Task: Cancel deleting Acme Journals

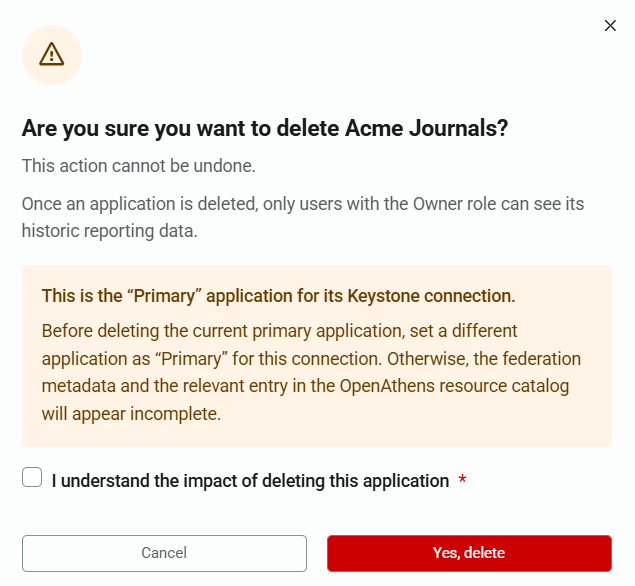Action: [x=164, y=553]
